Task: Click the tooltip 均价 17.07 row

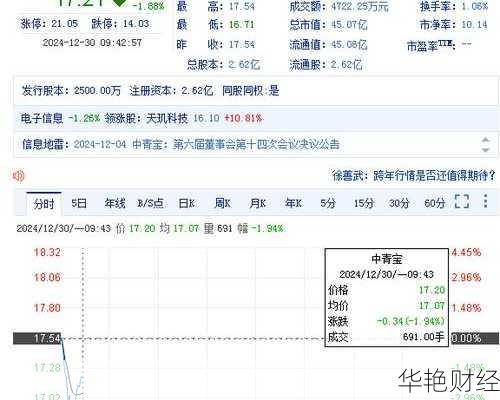Action: (387, 306)
